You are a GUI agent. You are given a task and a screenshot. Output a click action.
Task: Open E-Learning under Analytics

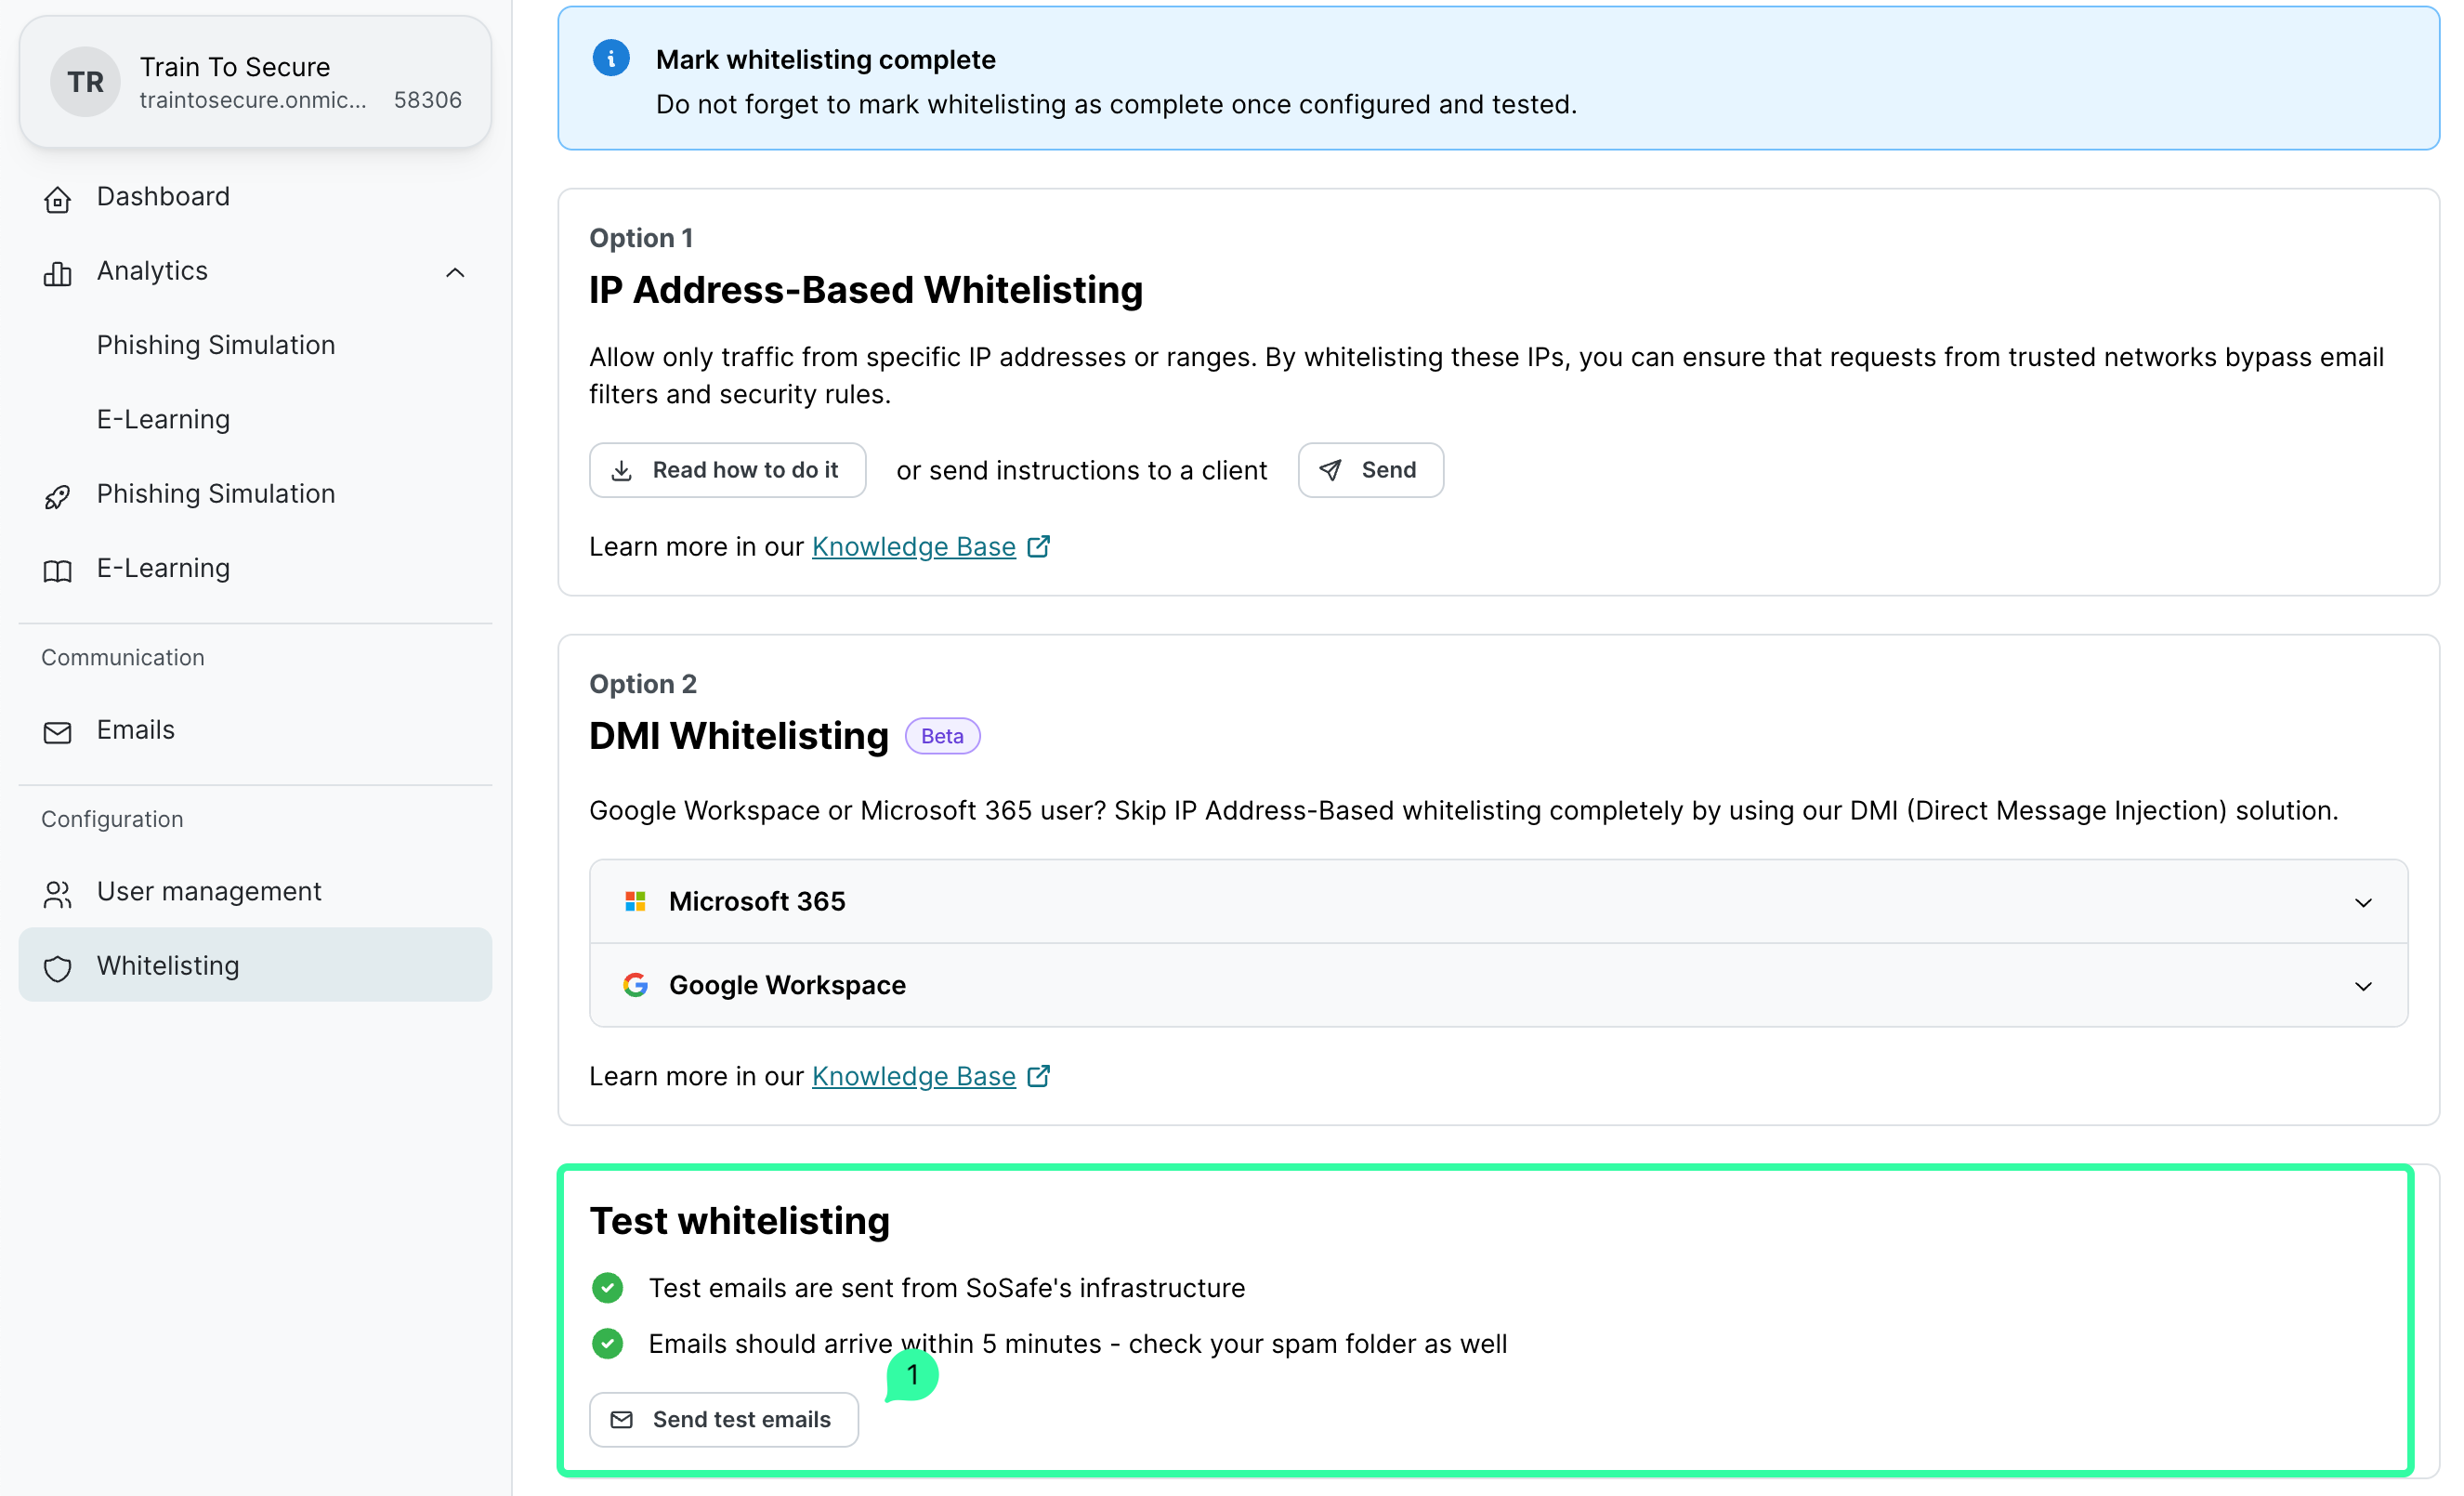[163, 420]
